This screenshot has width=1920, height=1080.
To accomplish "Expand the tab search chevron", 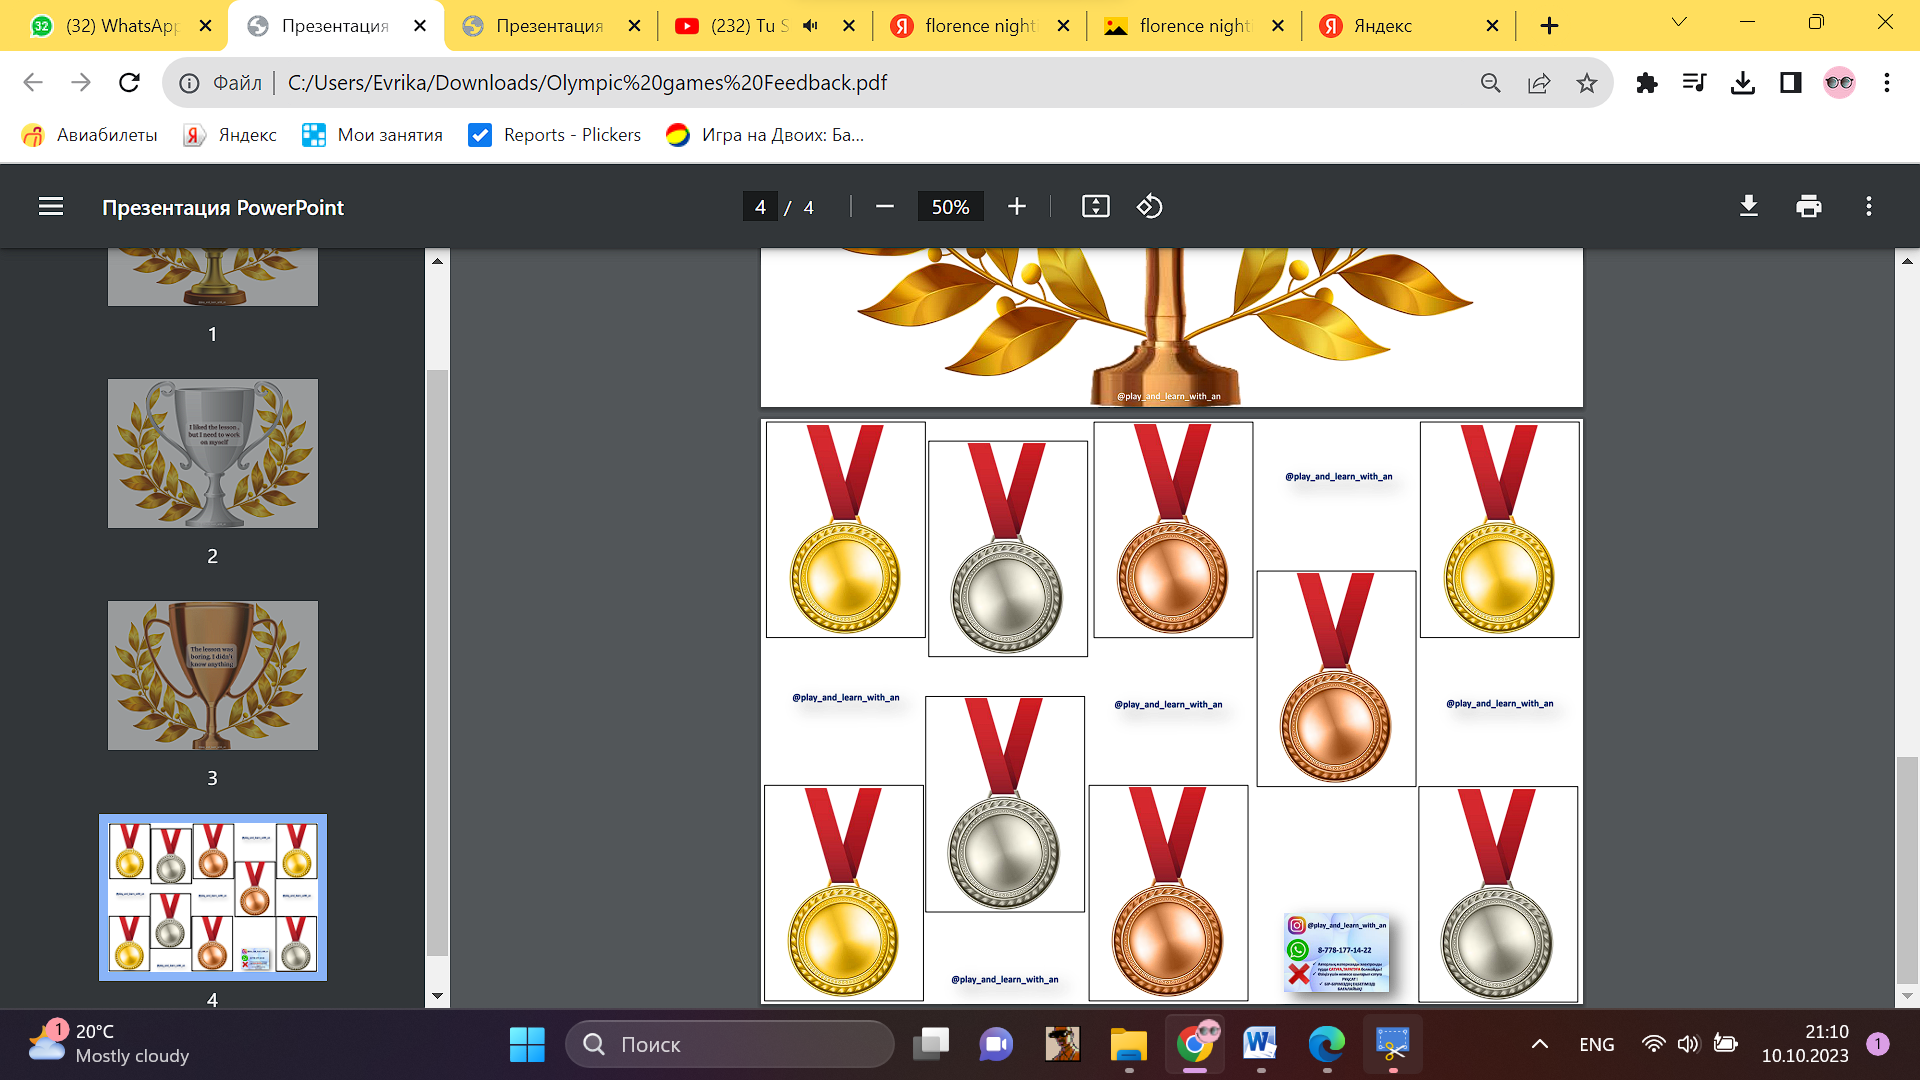I will (x=1679, y=23).
